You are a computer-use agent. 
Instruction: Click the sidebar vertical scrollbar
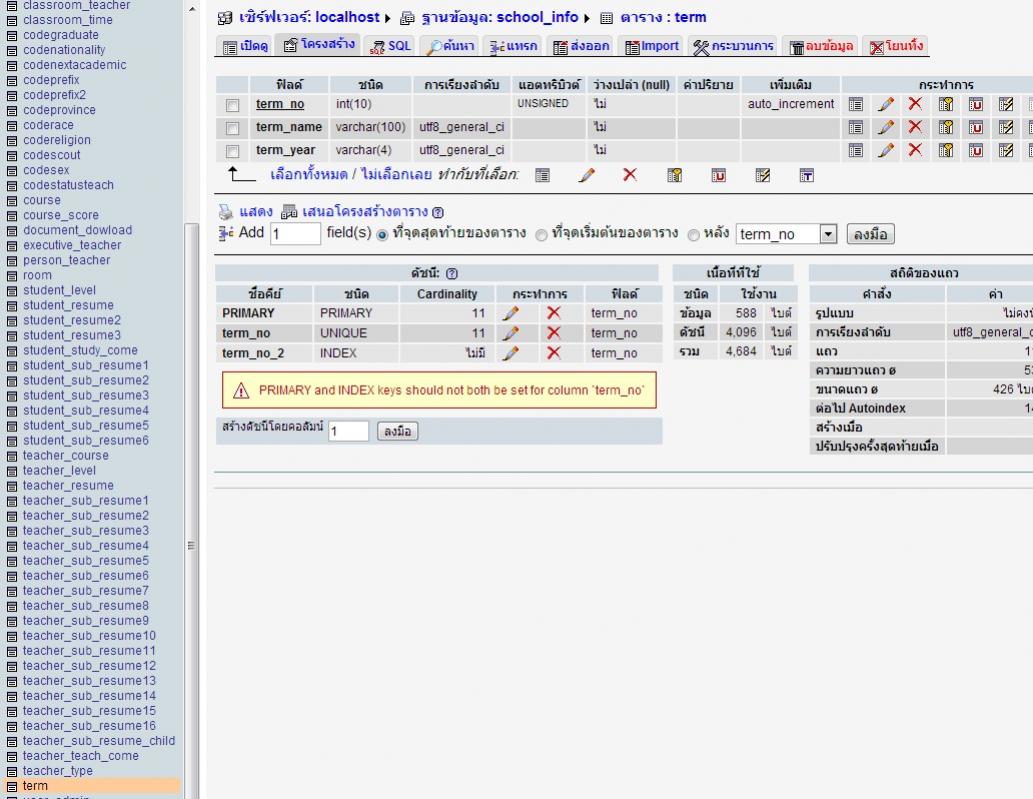click(191, 511)
